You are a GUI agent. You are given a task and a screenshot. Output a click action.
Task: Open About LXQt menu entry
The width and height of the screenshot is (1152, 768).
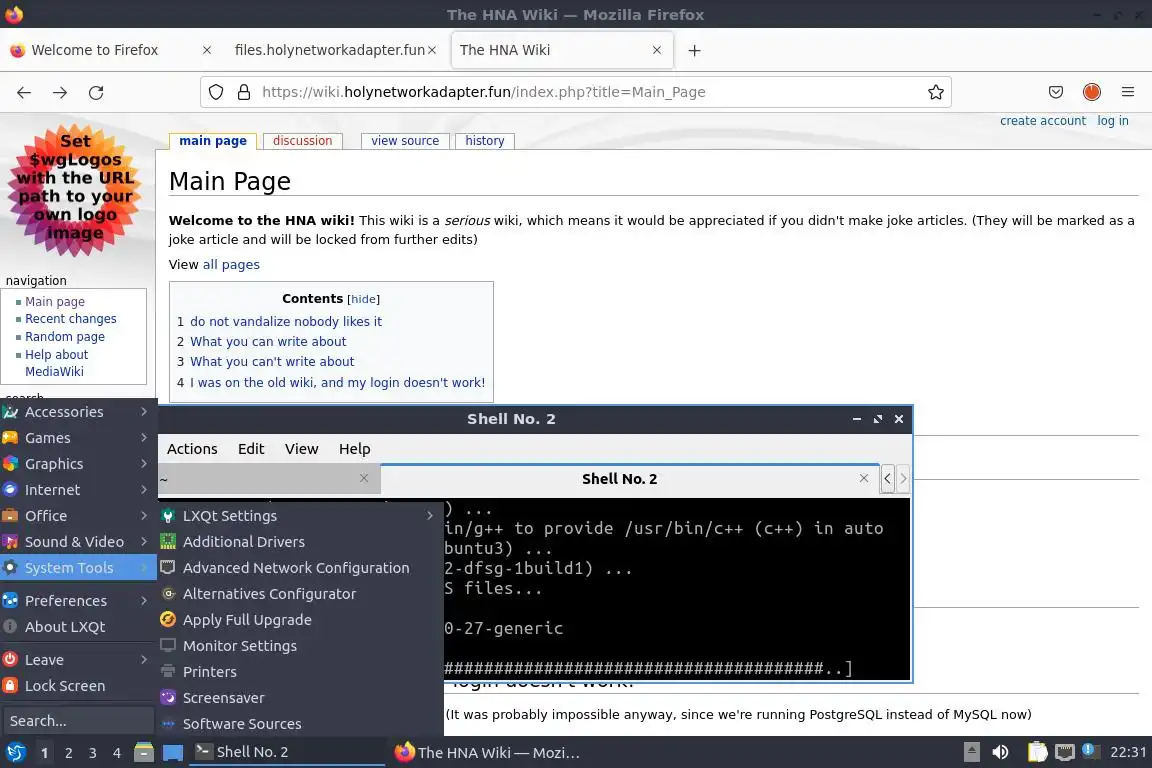[79, 627]
